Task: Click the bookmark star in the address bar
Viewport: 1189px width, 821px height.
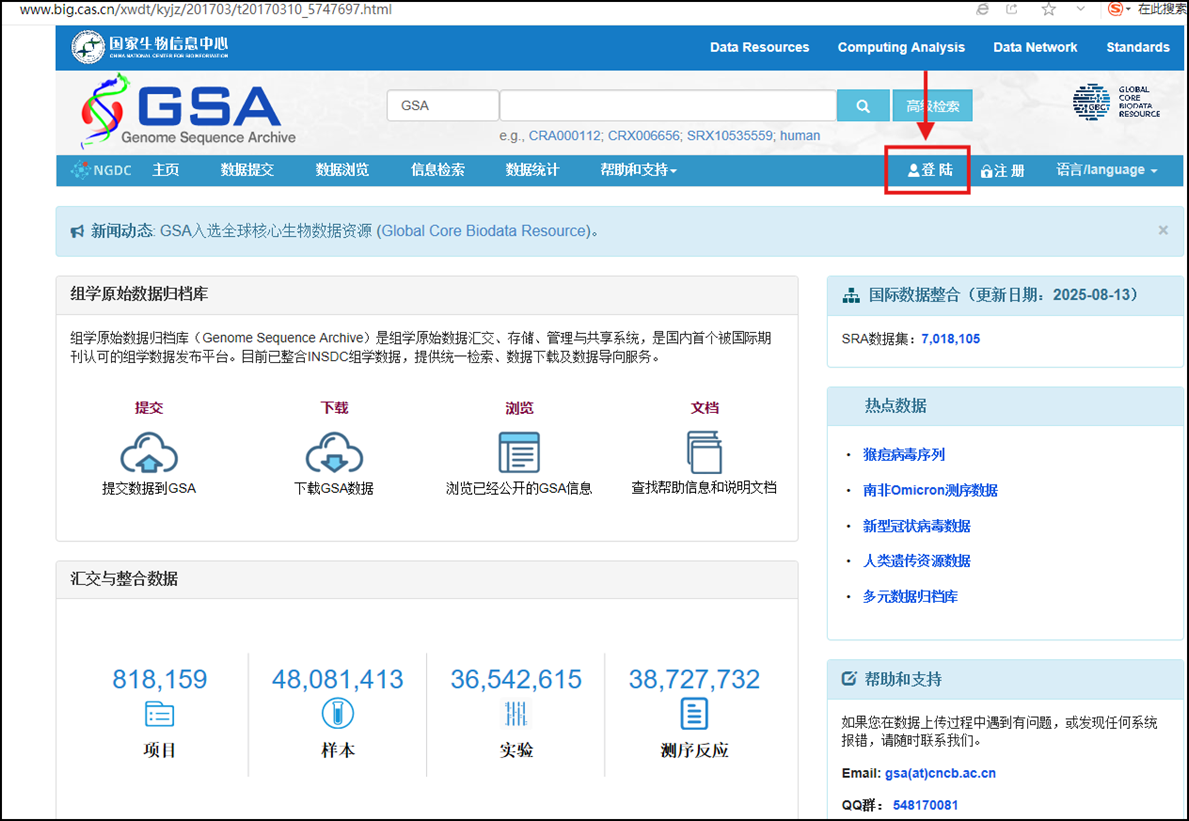Action: (1046, 10)
